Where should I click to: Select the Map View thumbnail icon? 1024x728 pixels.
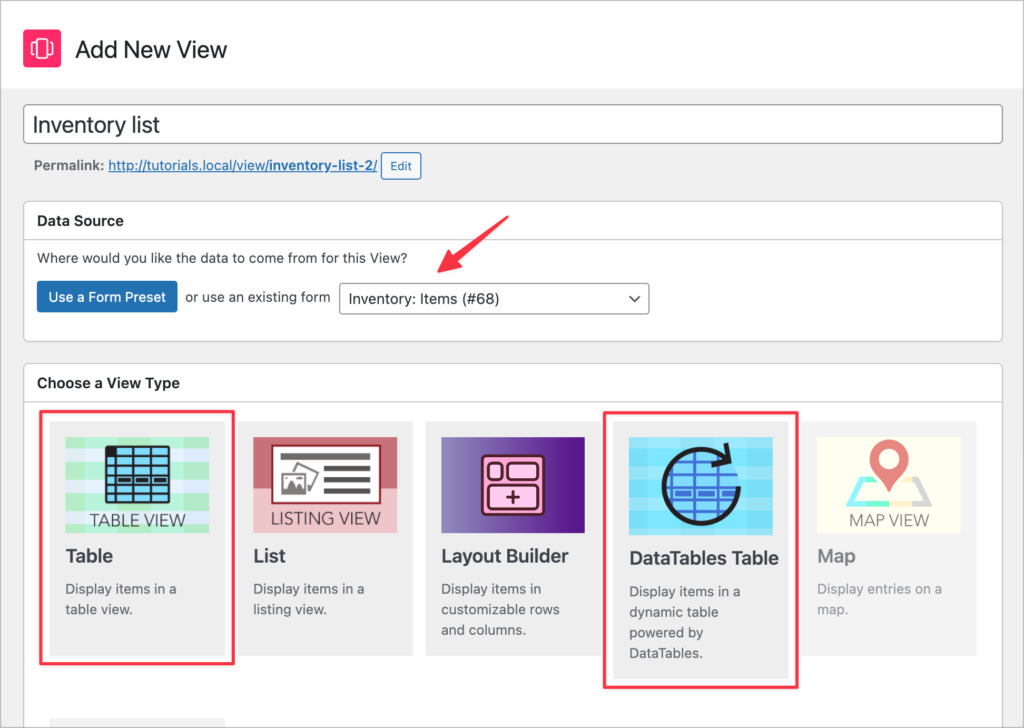pos(889,485)
